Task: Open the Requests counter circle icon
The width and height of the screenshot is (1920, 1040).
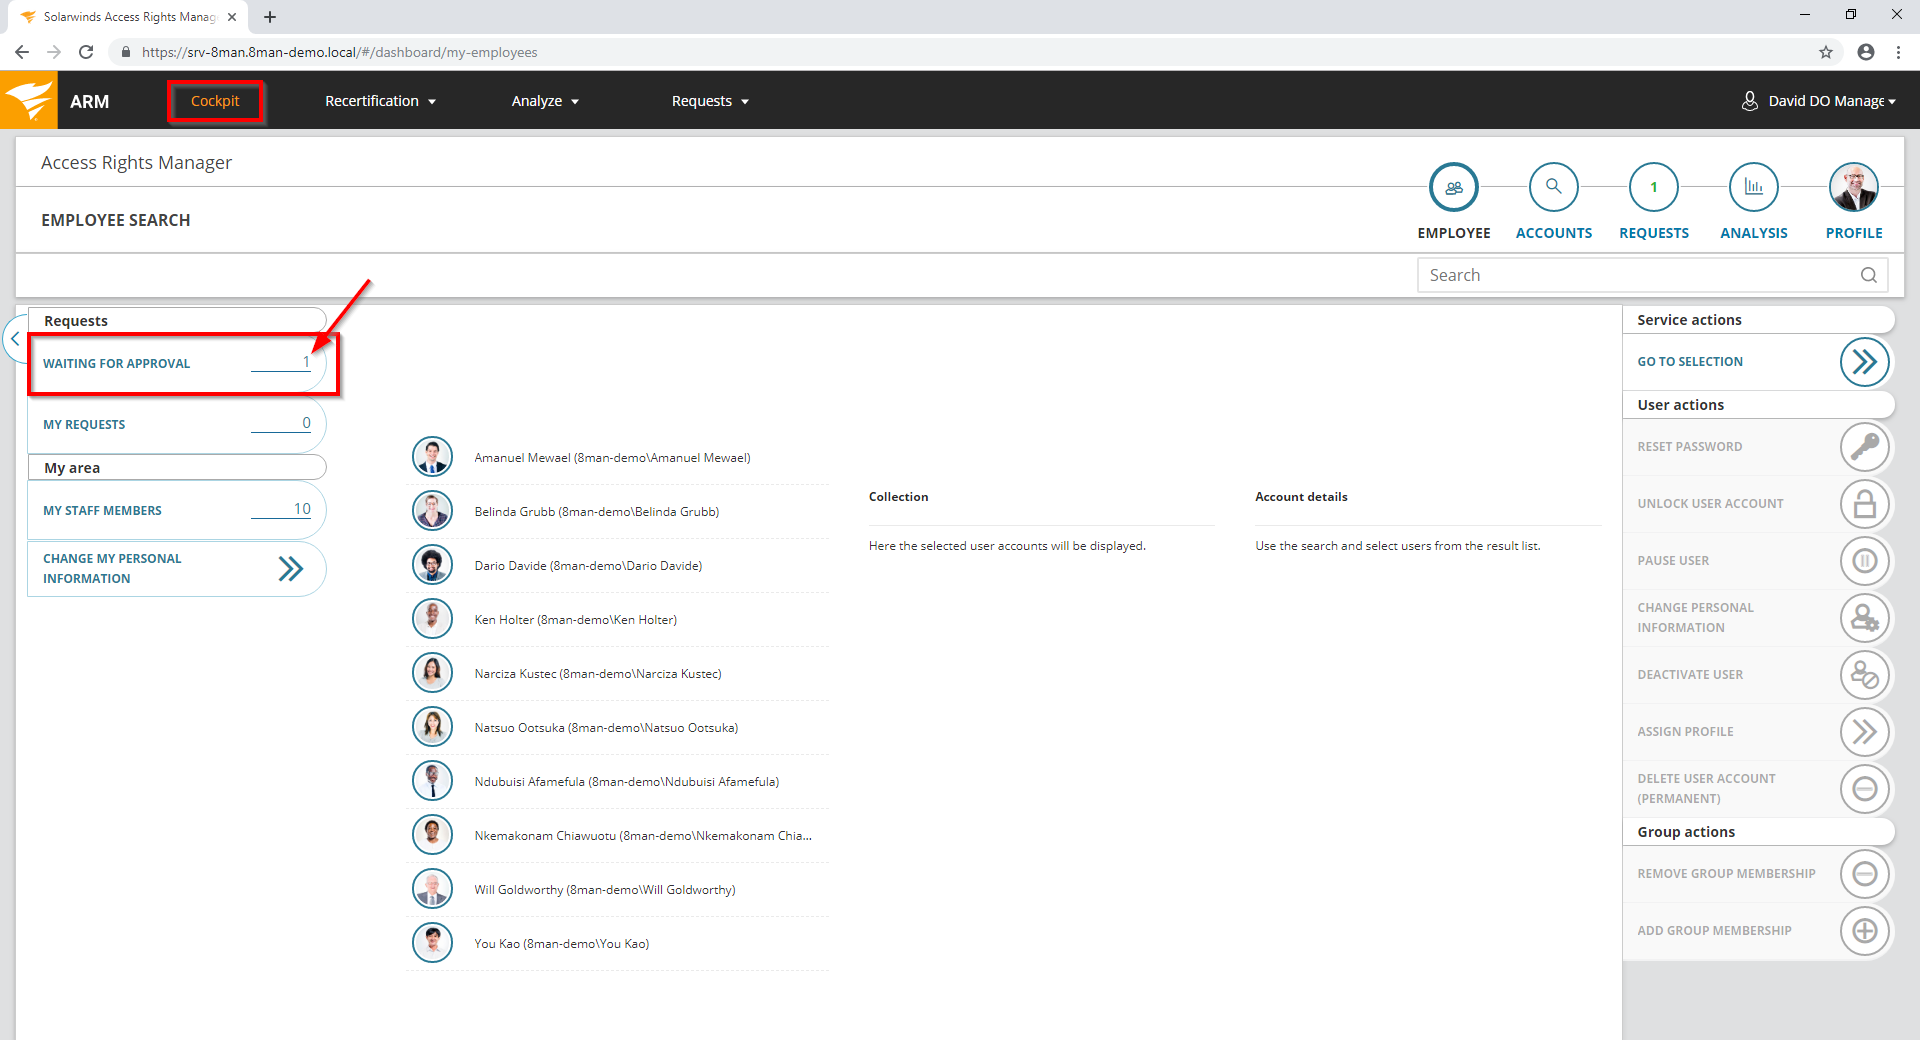Action: pos(1653,187)
